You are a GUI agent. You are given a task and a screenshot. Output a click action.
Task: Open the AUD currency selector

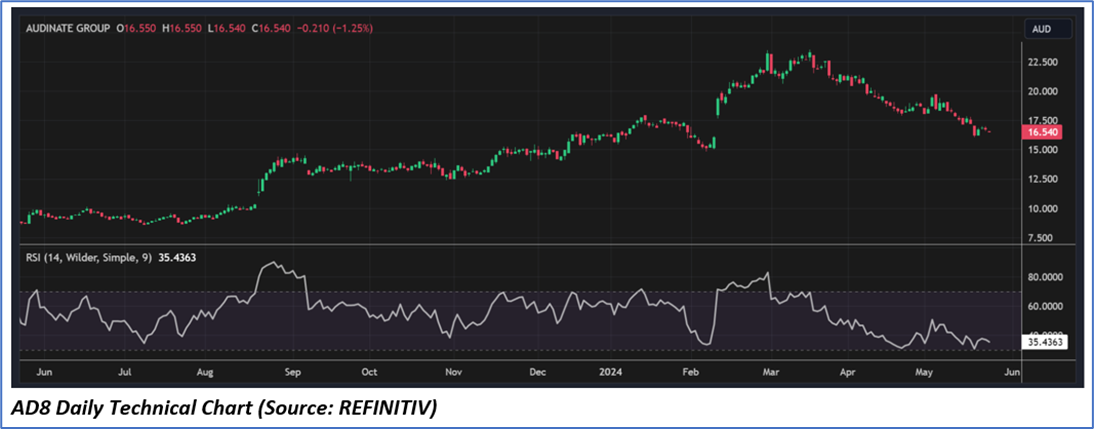pyautogui.click(x=1042, y=31)
